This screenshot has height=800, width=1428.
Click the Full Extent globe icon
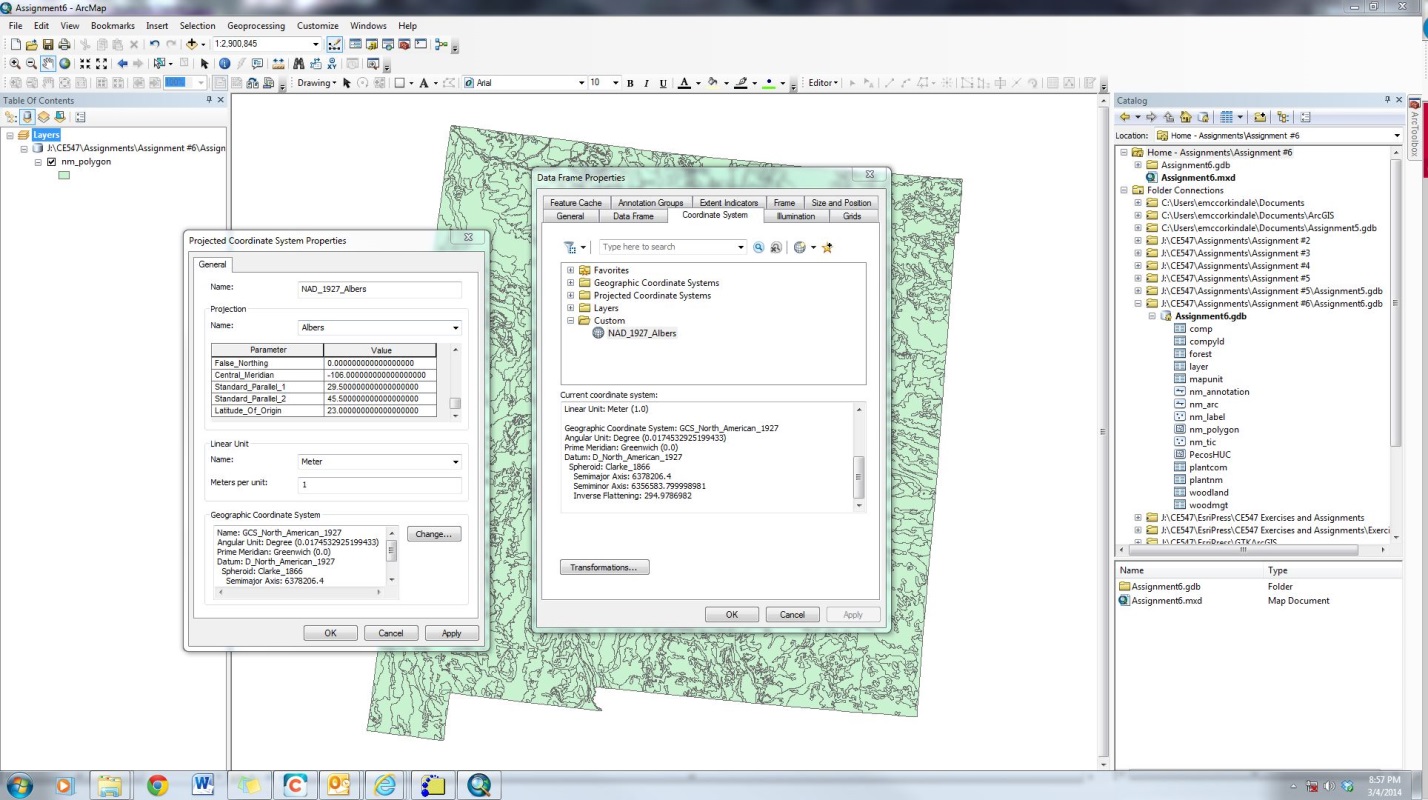click(65, 63)
